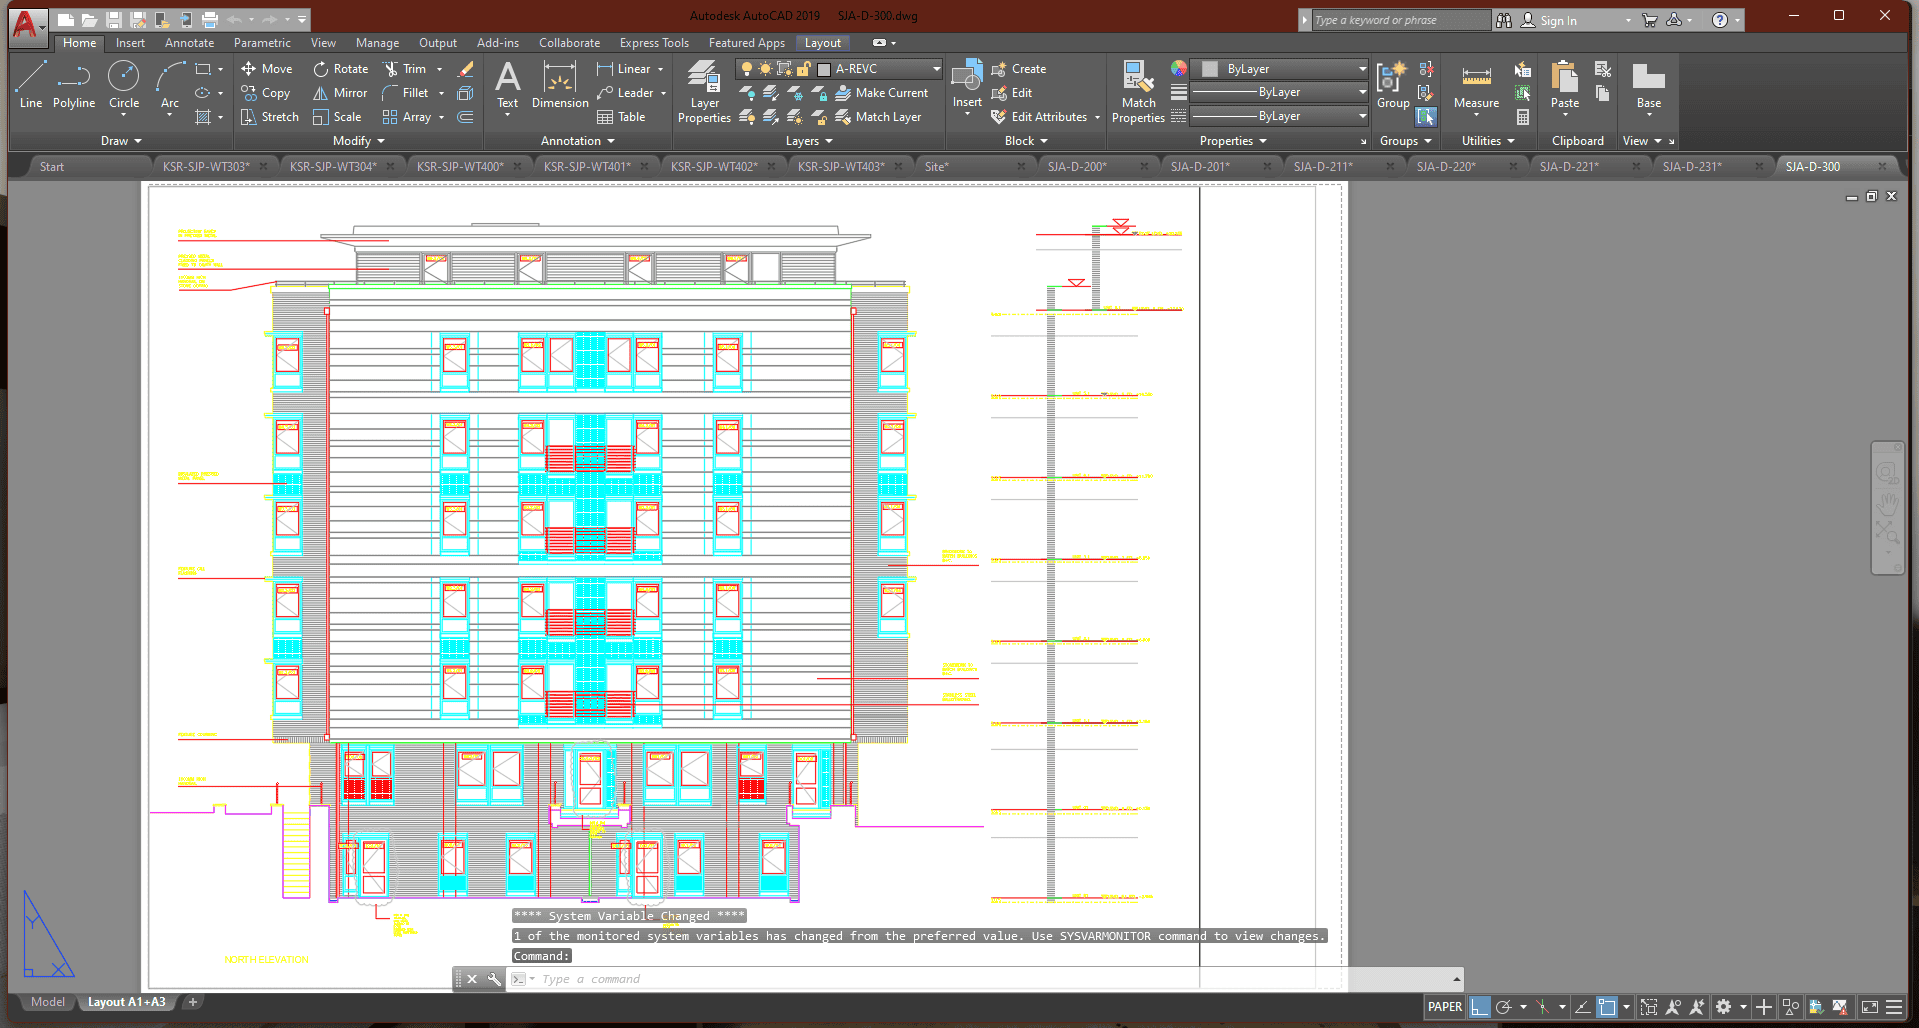Toggle the layer lock icon
The height and width of the screenshot is (1028, 1919).
[x=804, y=69]
